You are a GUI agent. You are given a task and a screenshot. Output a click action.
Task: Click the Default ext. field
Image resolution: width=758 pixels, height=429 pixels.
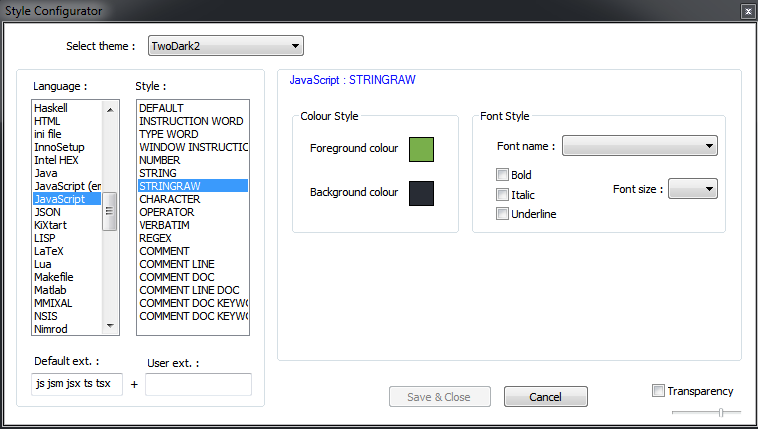click(77, 385)
